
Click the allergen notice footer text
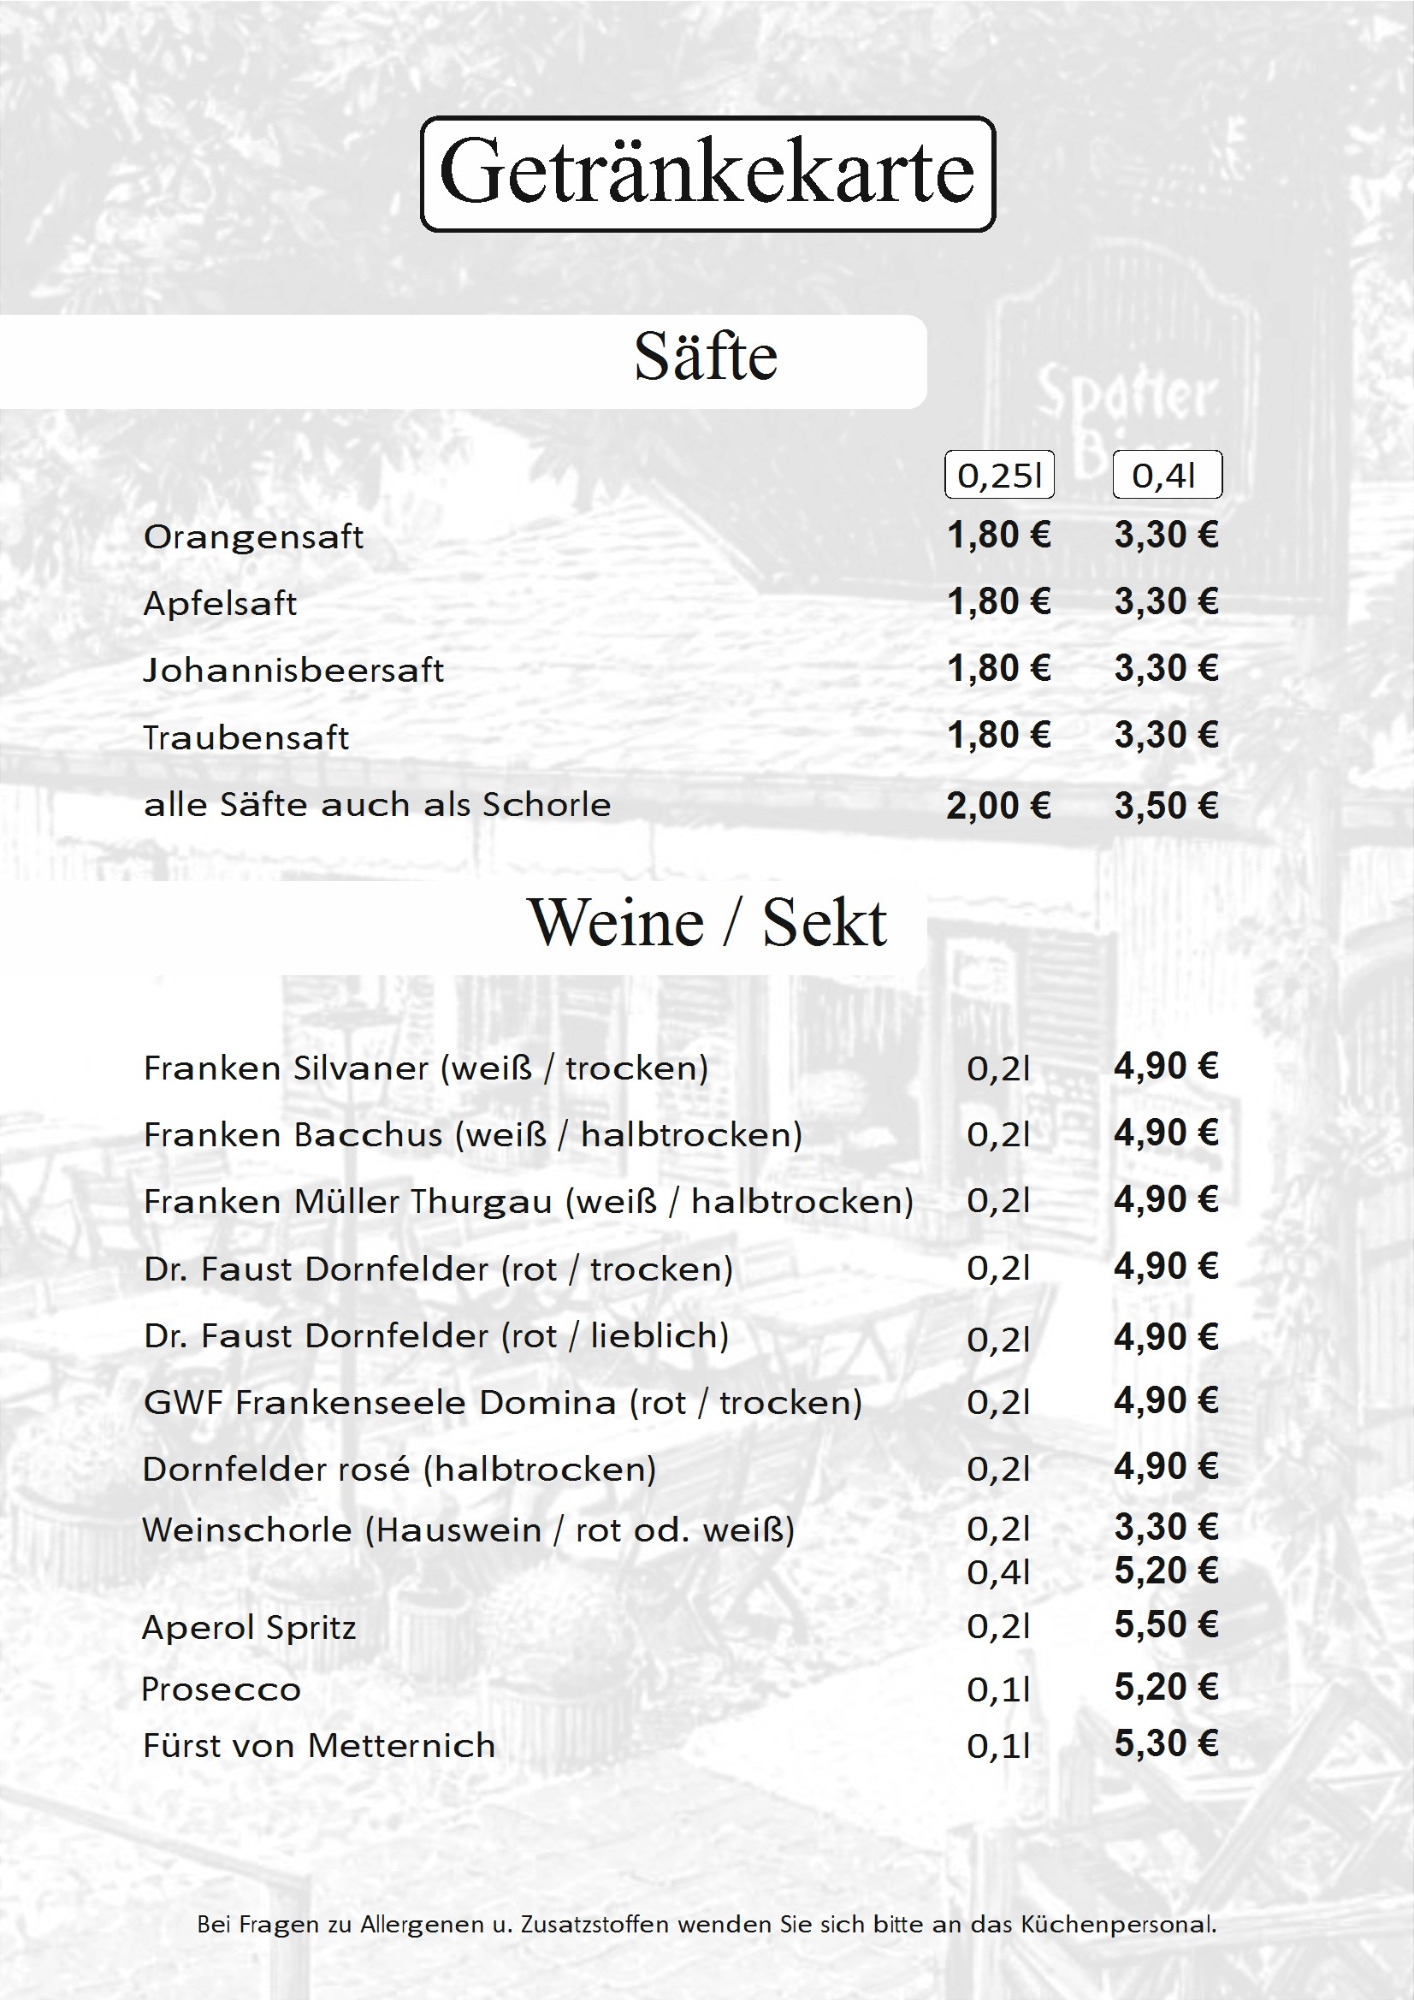(707, 1925)
